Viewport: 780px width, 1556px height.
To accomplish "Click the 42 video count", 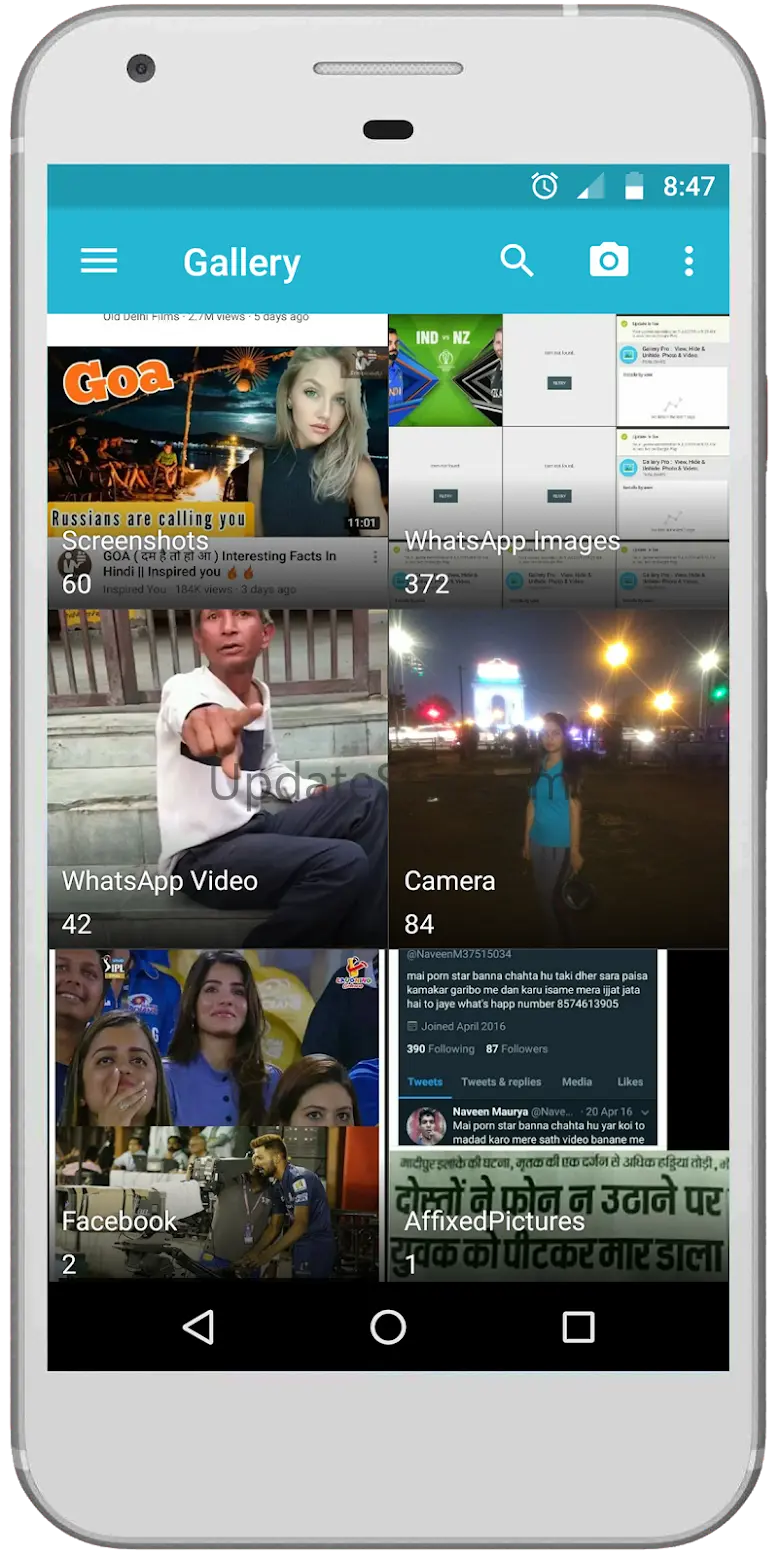I will [77, 924].
